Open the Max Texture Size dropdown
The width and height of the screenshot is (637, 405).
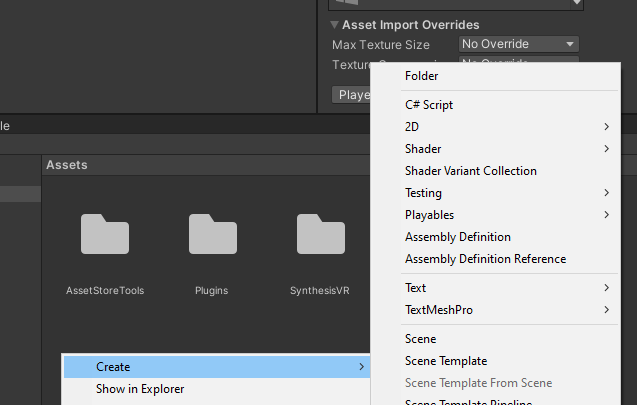click(519, 44)
